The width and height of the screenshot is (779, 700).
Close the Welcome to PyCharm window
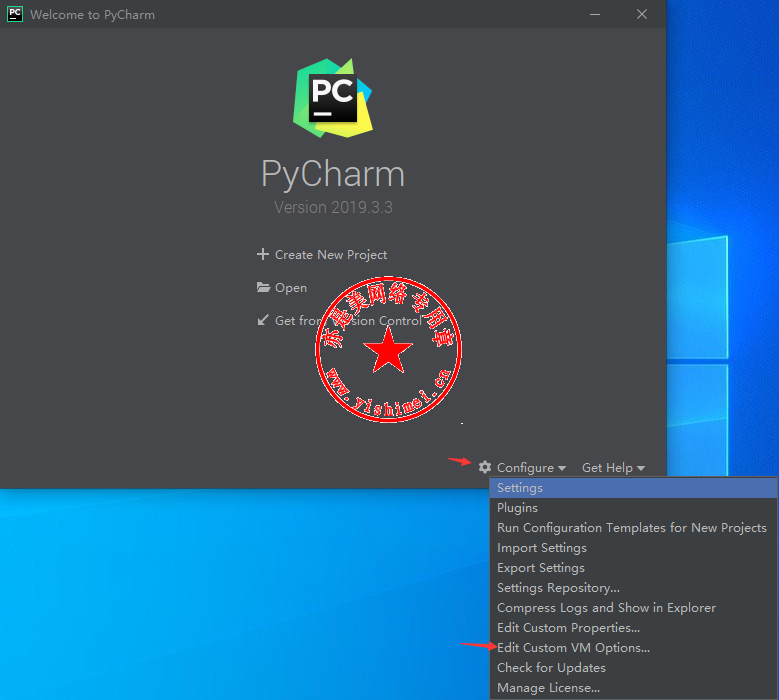[642, 14]
